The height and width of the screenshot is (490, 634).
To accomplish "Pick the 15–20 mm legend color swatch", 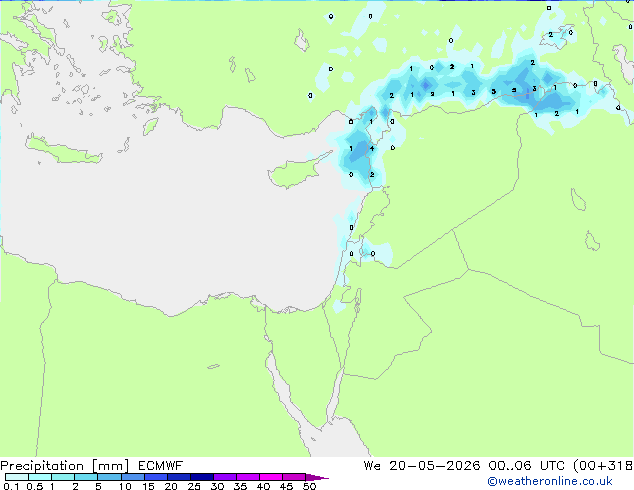I will coord(155,477).
